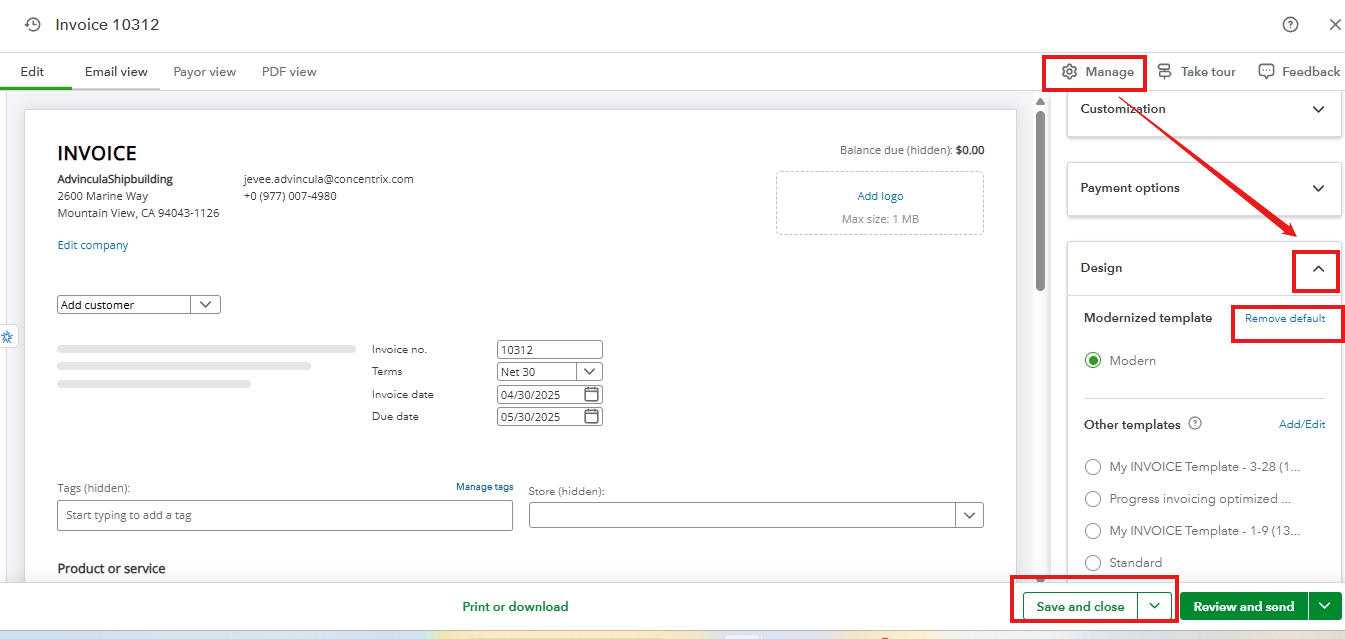Collapse the Design section chevron

[x=1318, y=268]
